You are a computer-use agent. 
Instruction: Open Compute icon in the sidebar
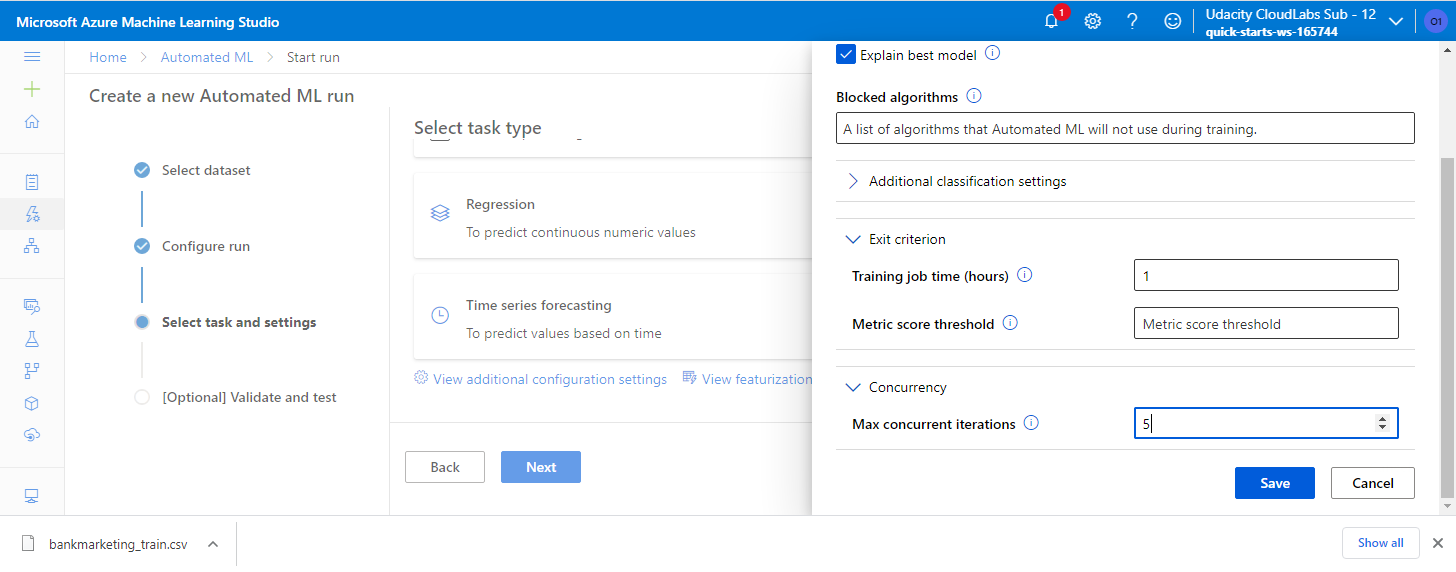coord(32,495)
